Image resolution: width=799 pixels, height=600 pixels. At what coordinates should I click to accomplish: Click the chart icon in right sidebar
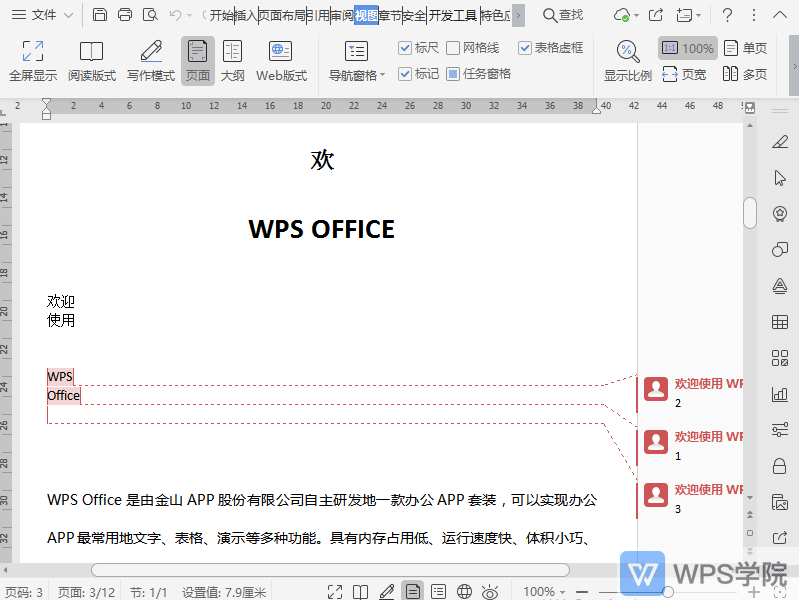point(780,394)
